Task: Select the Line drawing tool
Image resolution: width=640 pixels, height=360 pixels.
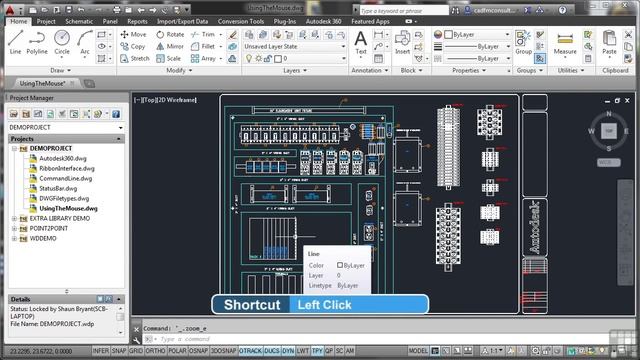Action: (x=15, y=42)
